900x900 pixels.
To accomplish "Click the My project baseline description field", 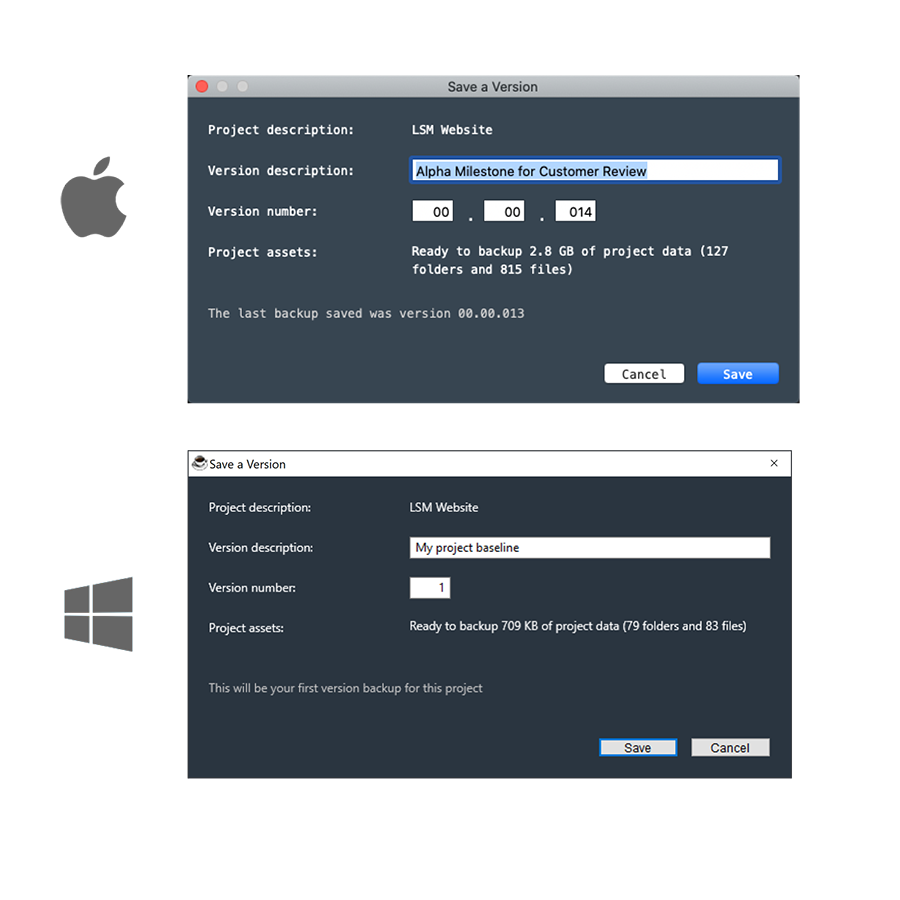I will (x=589, y=547).
